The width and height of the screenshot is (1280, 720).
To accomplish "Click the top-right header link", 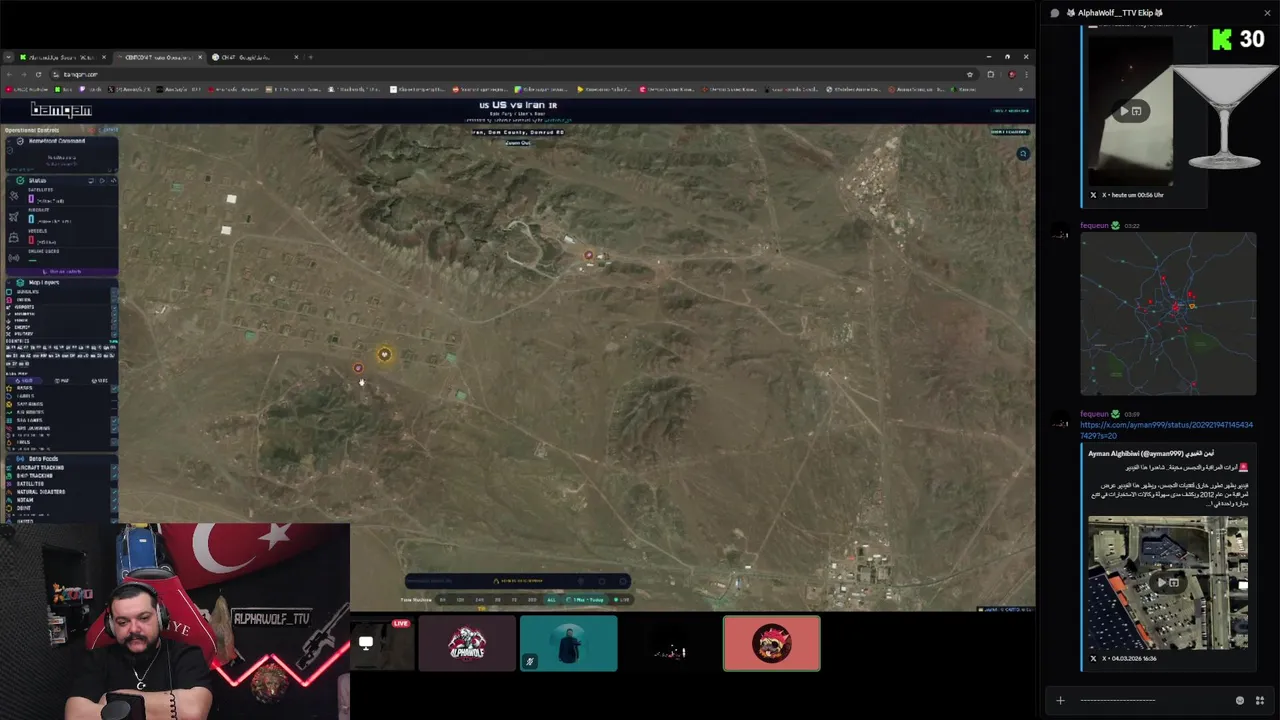I will (x=1010, y=110).
